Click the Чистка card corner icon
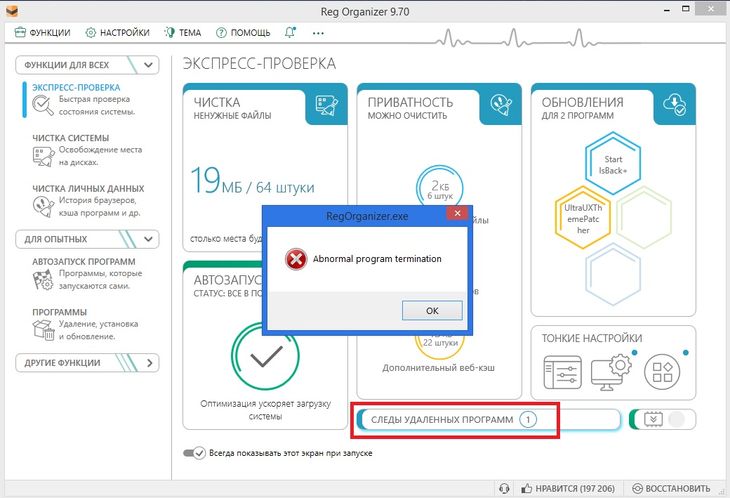730x498 pixels. pos(326,105)
